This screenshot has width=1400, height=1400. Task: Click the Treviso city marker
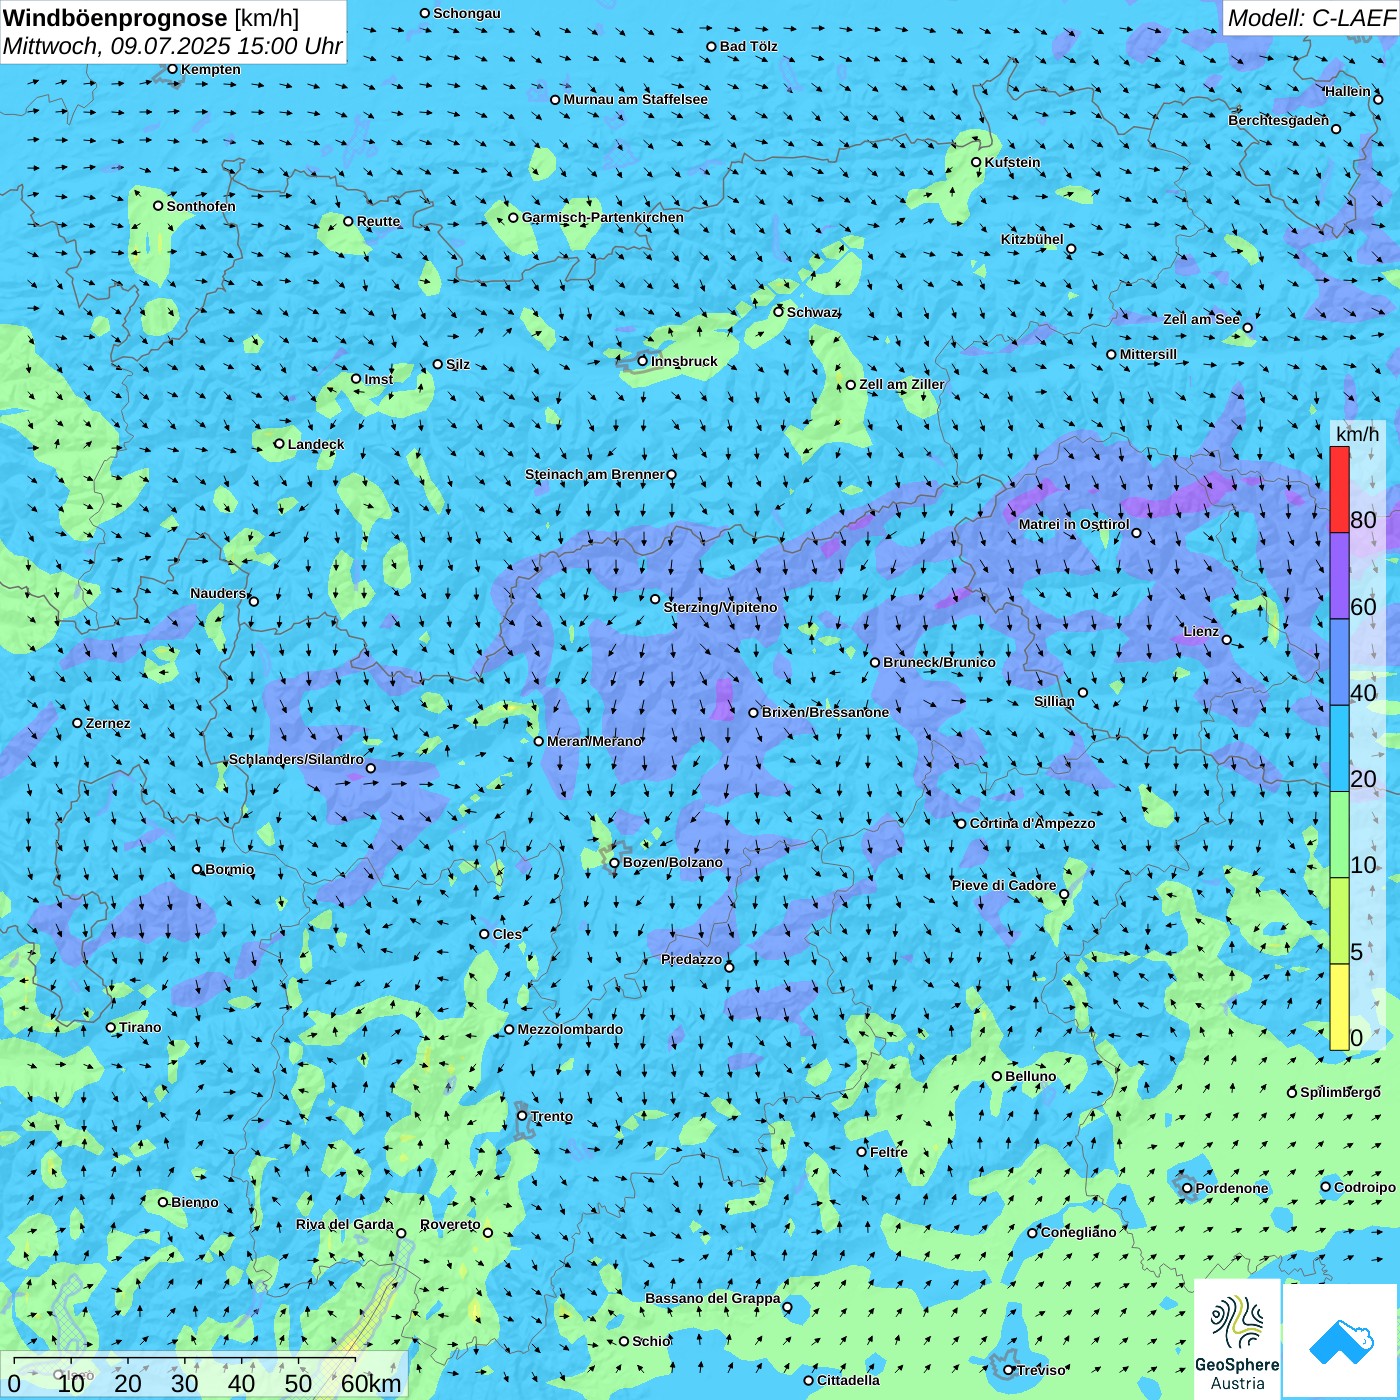pyautogui.click(x=1008, y=1370)
